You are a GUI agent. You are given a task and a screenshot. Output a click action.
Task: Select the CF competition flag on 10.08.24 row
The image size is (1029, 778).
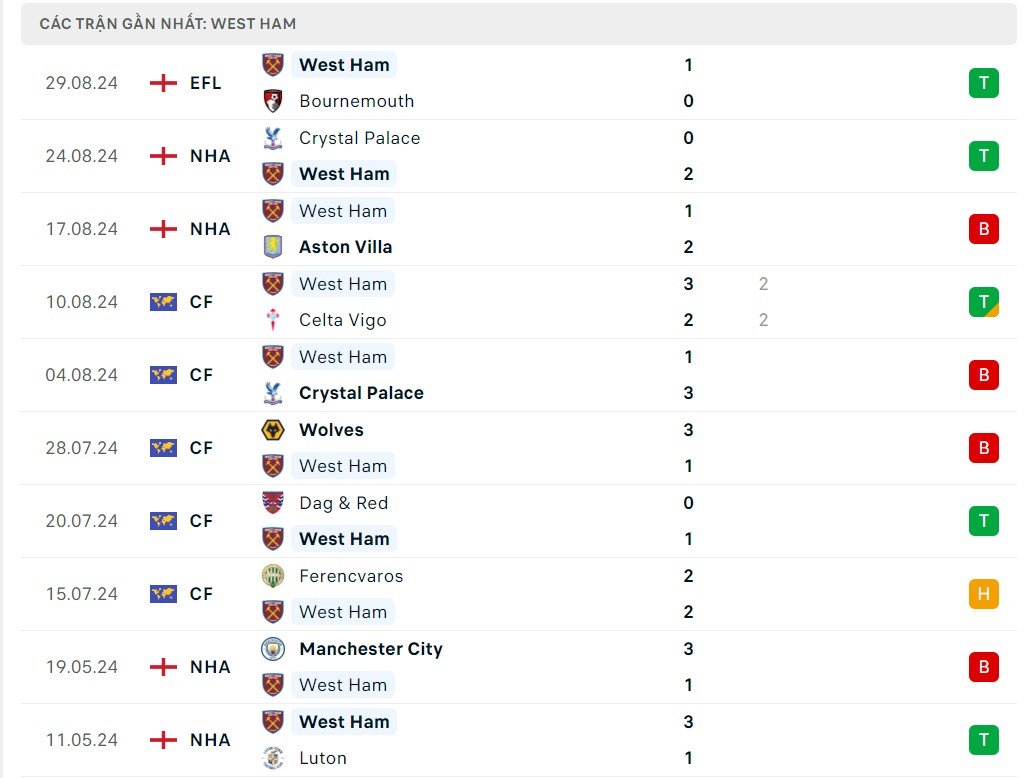pos(161,301)
